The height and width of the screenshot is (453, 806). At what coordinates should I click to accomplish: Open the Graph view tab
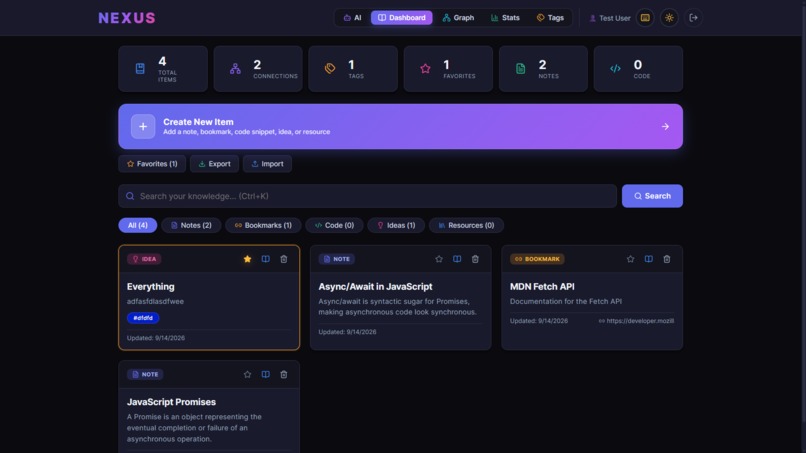click(458, 17)
